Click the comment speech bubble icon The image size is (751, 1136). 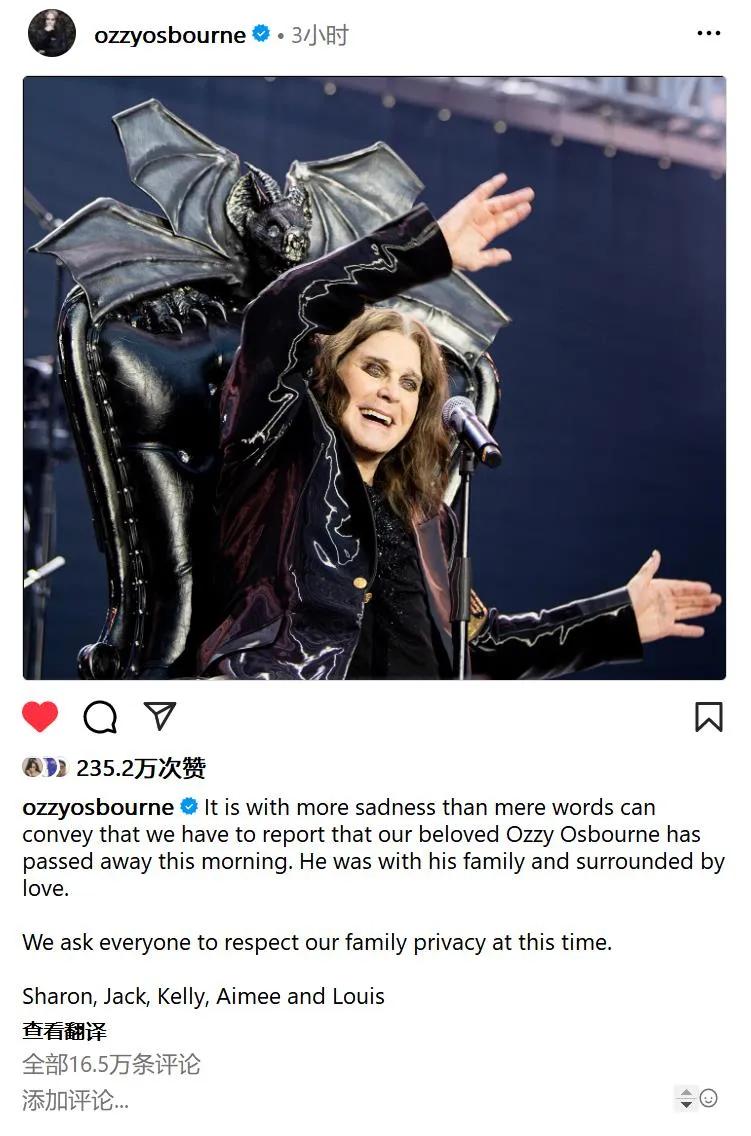coord(100,717)
